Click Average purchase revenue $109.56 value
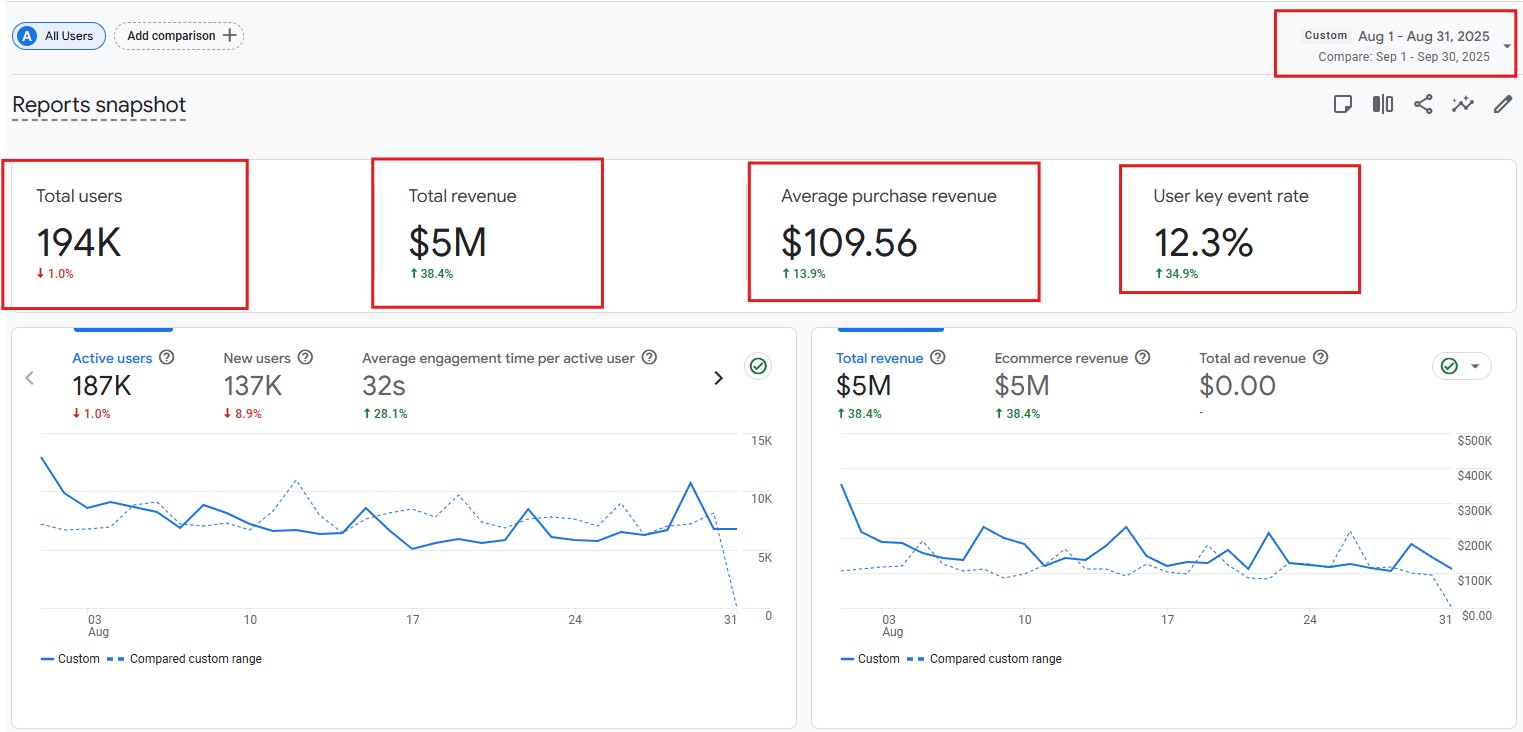This screenshot has width=1523, height=732. 849,243
